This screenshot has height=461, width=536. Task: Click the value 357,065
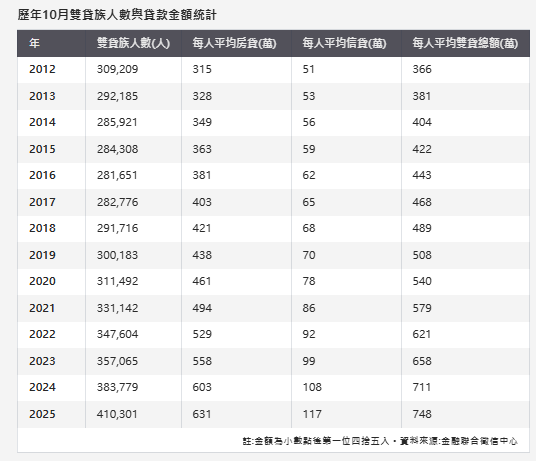tap(117, 361)
